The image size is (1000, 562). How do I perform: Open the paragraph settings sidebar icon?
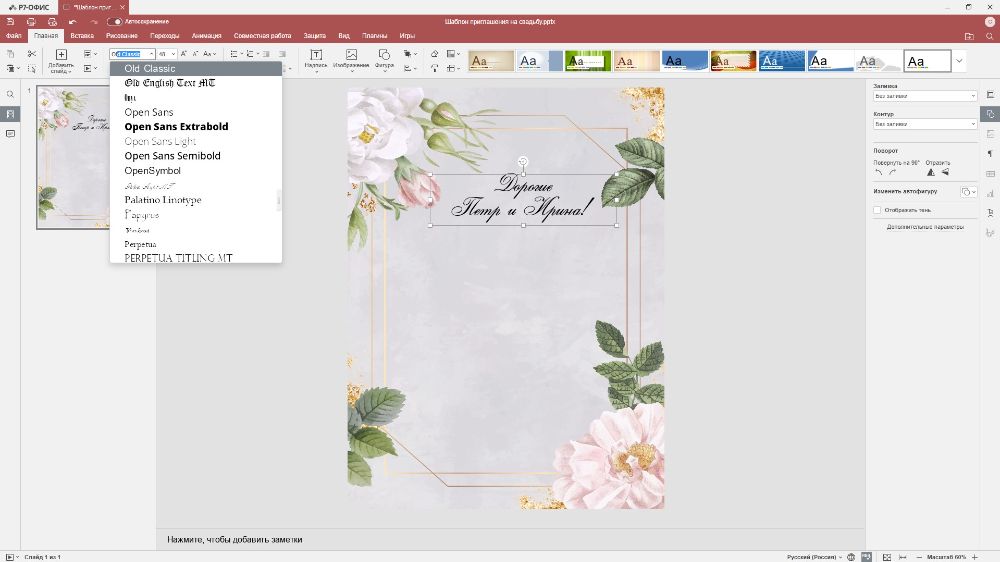tap(990, 153)
